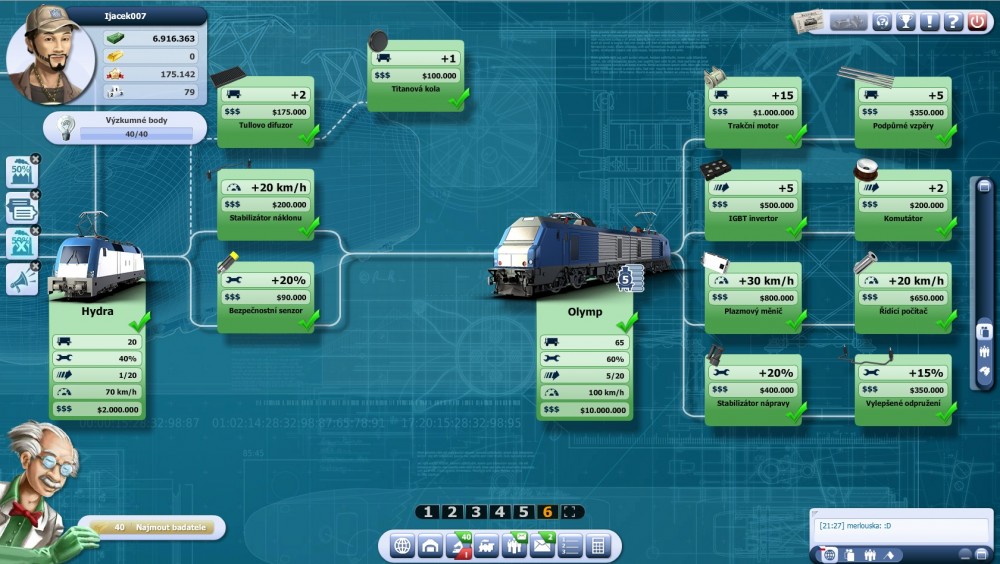Open the train depot icon
Image resolution: width=1000 pixels, height=564 pixels.
tap(431, 546)
